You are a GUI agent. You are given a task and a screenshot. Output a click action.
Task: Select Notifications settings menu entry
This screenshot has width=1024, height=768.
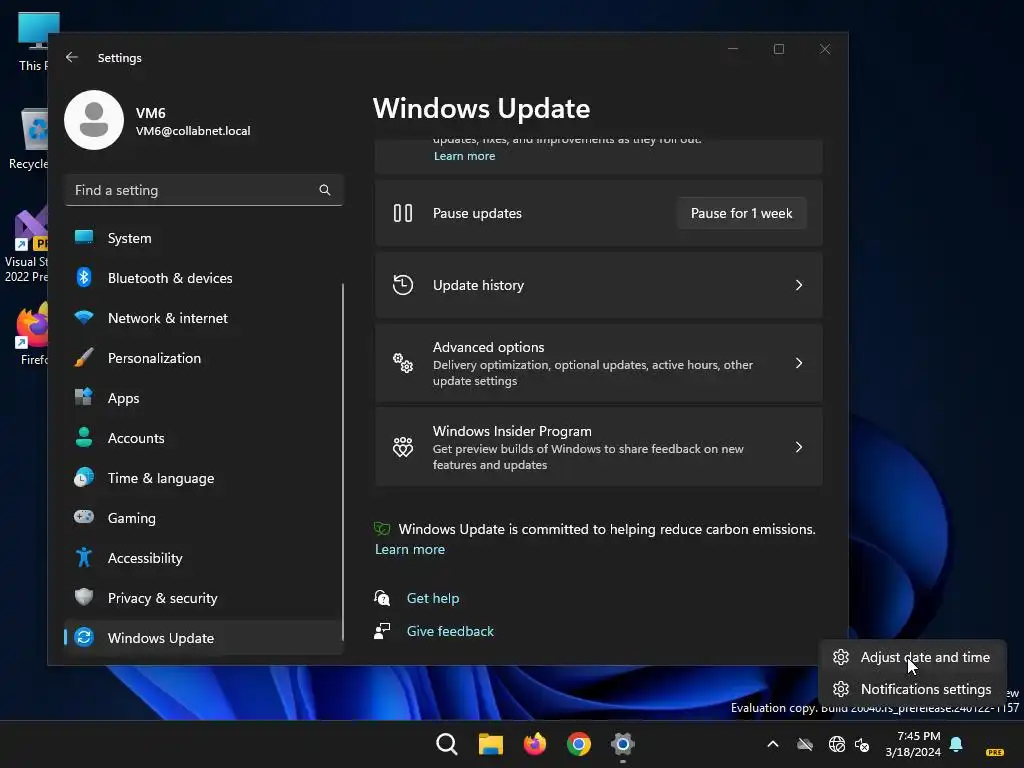coord(912,690)
